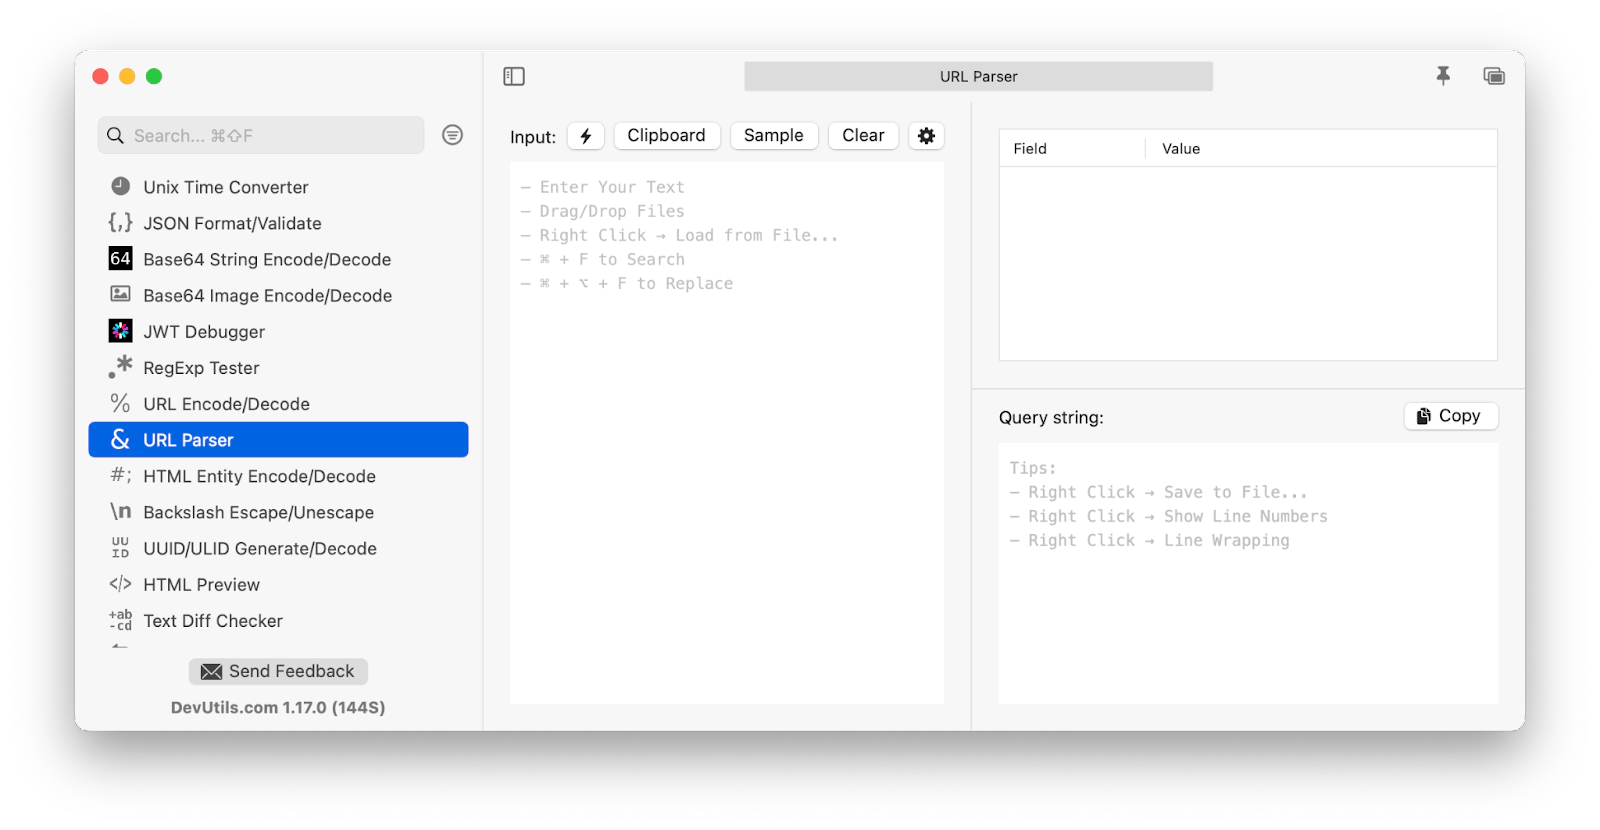Click the "Input:" label
The height and width of the screenshot is (830, 1600).
(533, 137)
